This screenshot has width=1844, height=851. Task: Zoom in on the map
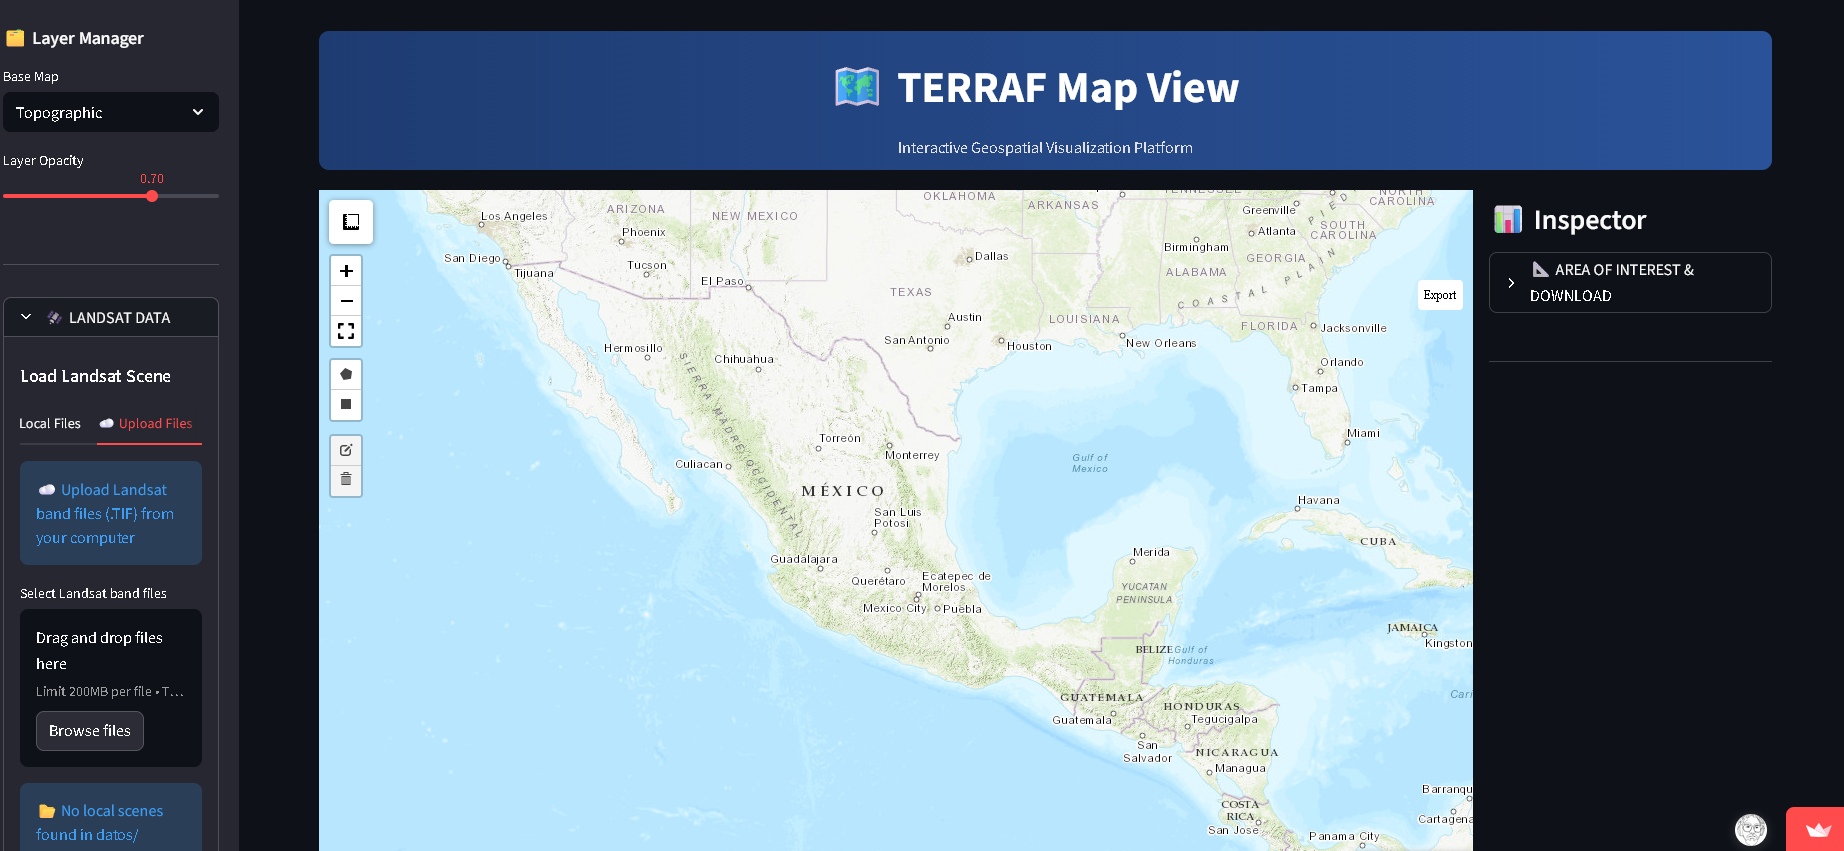tap(346, 271)
